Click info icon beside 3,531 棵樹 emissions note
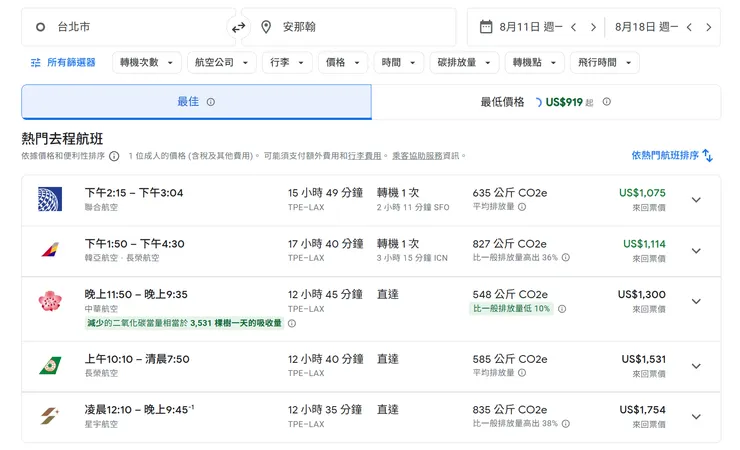 (292, 324)
